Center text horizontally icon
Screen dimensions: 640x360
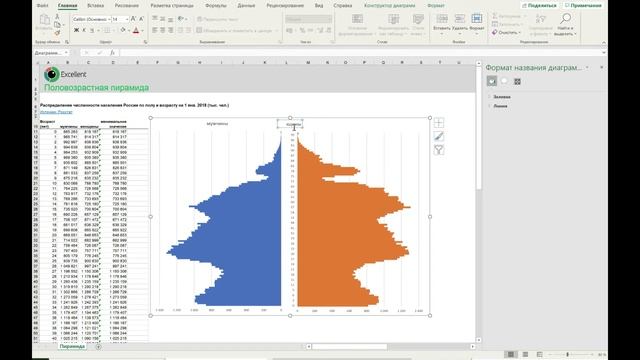click(x=162, y=30)
